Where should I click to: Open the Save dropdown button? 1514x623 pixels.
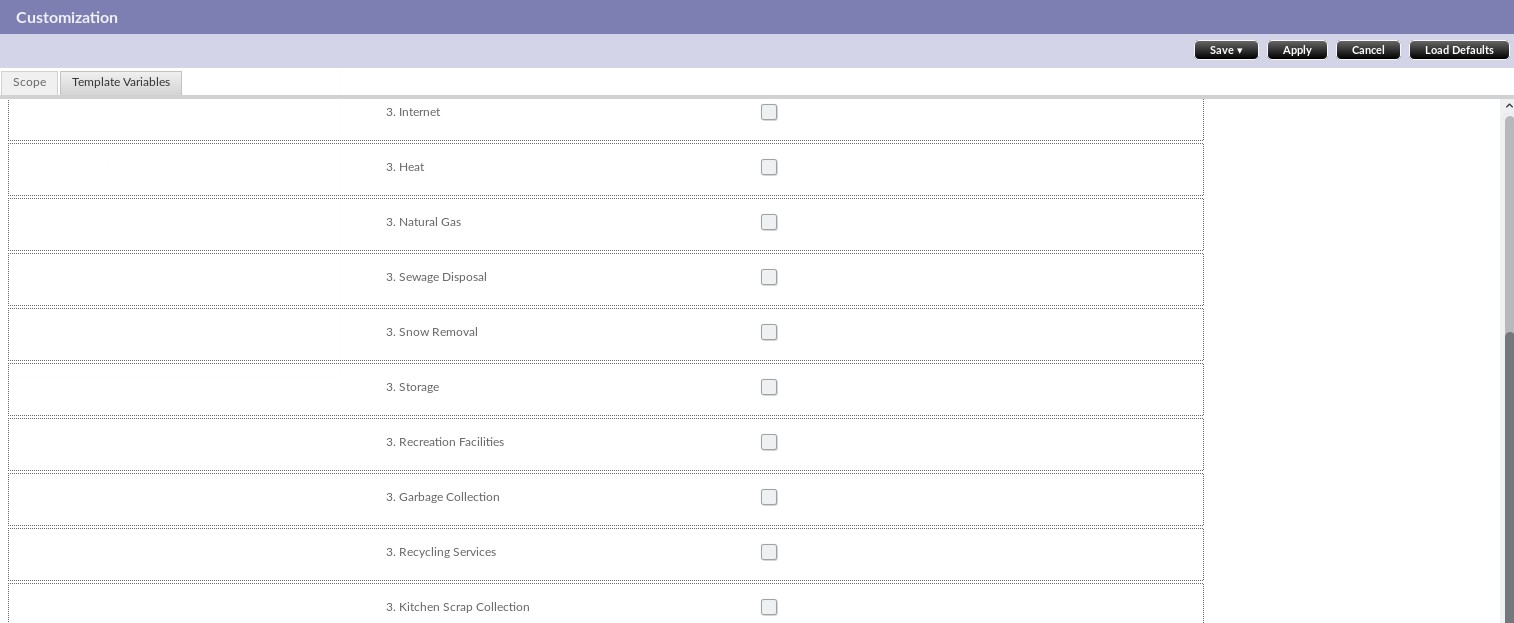coord(1226,50)
